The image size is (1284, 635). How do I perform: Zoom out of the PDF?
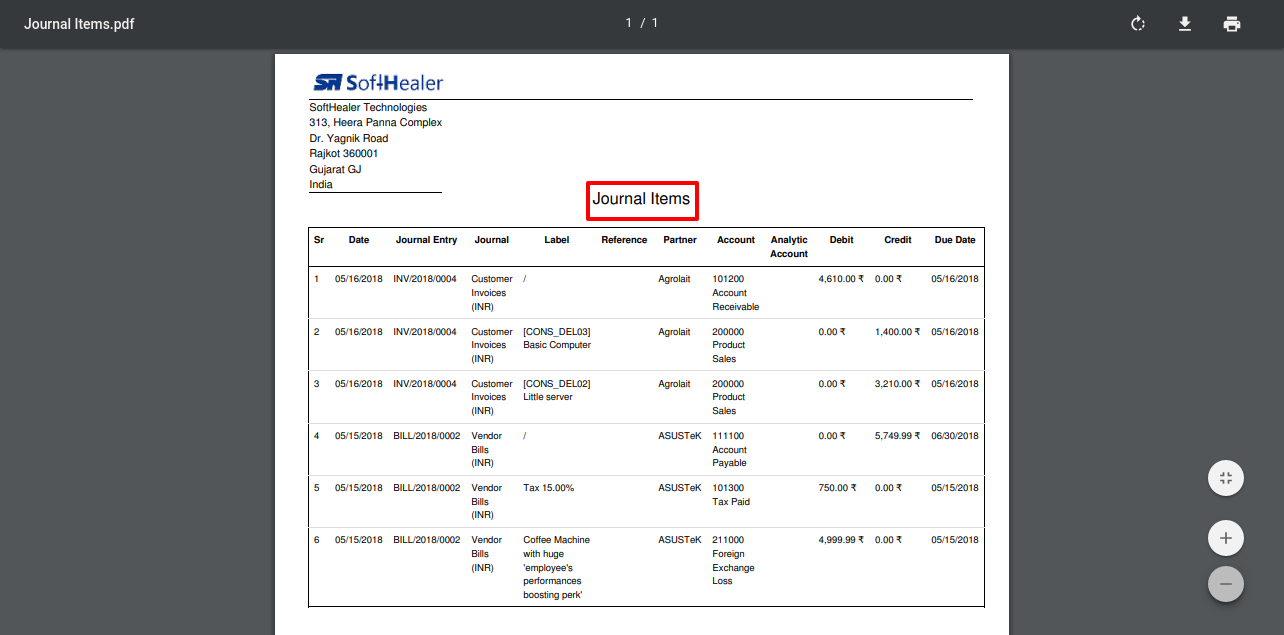pos(1226,583)
